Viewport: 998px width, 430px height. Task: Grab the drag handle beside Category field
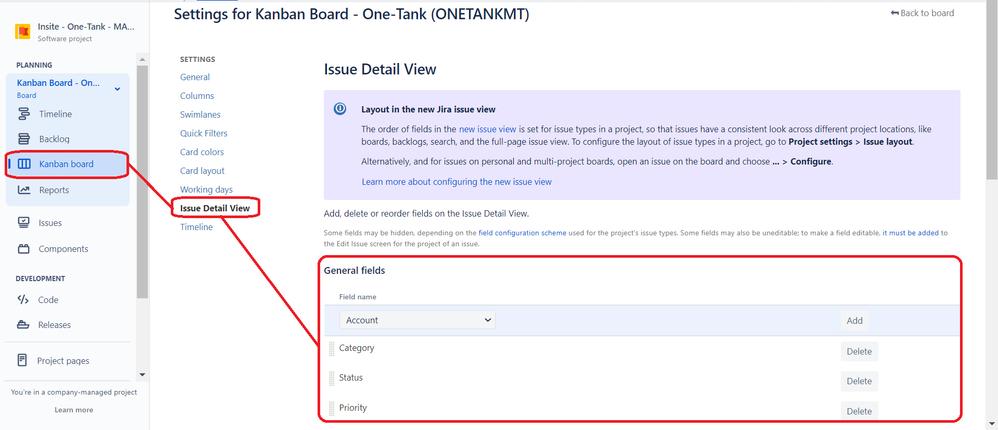pos(332,349)
